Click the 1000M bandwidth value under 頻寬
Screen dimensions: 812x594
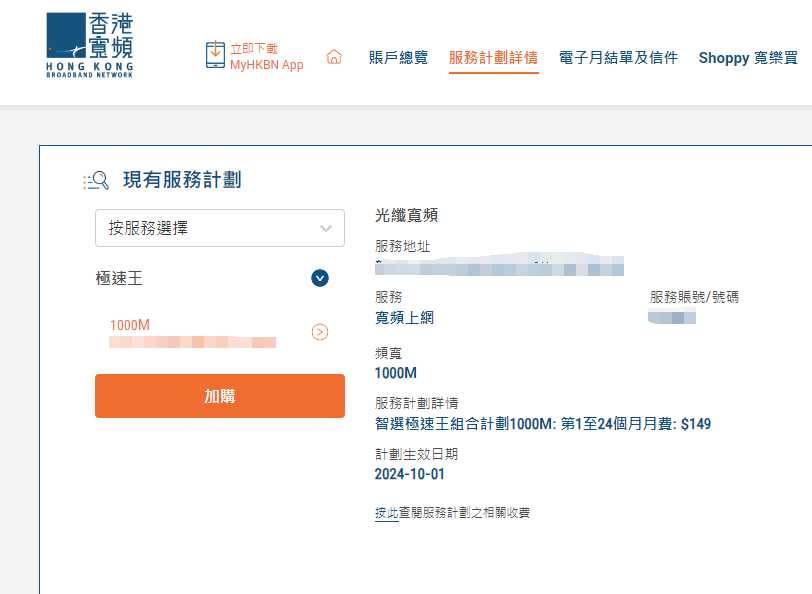point(396,373)
